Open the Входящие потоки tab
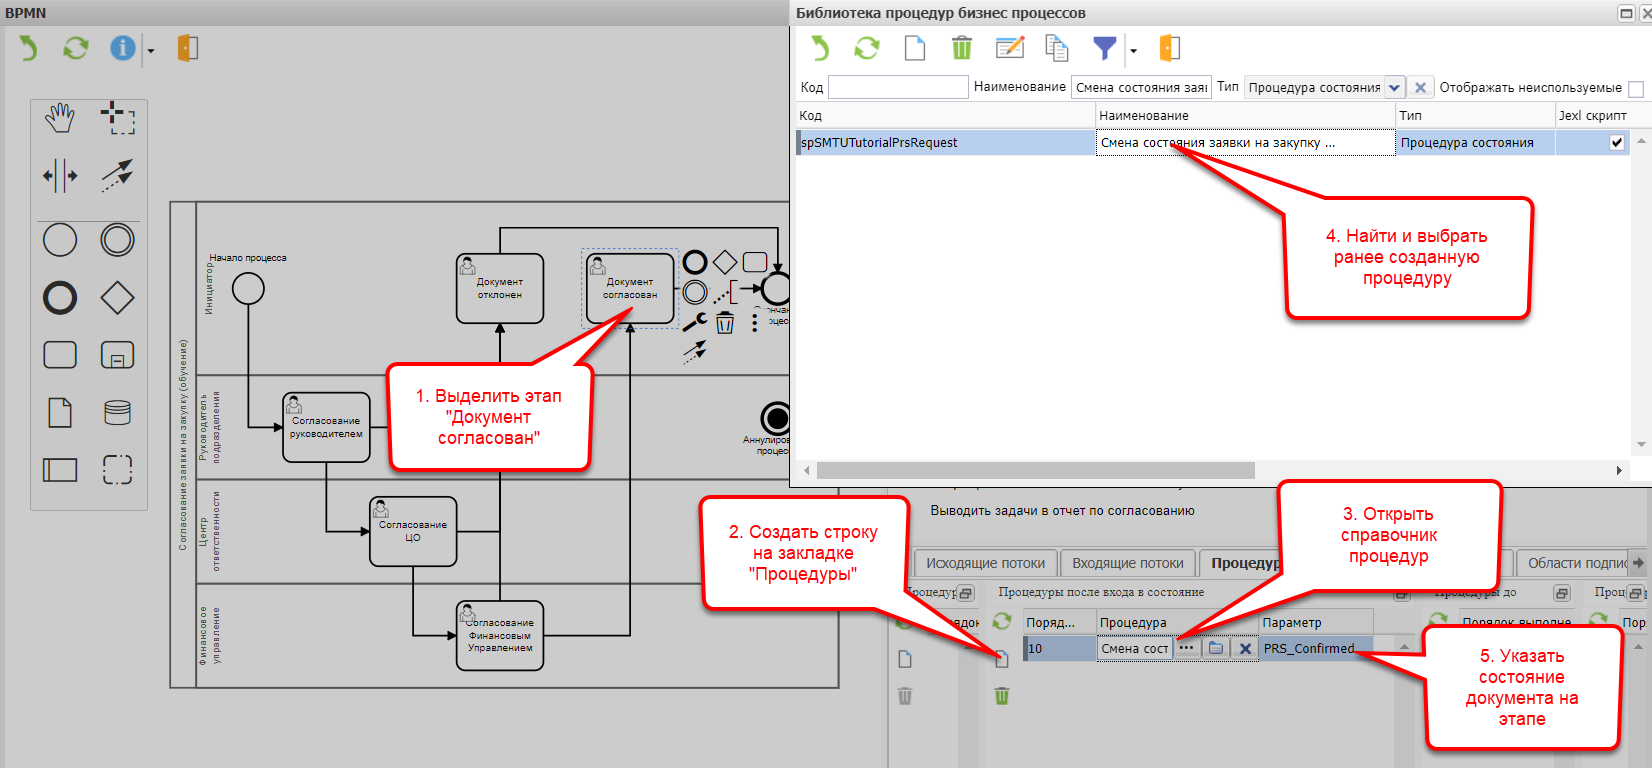 click(x=1127, y=563)
